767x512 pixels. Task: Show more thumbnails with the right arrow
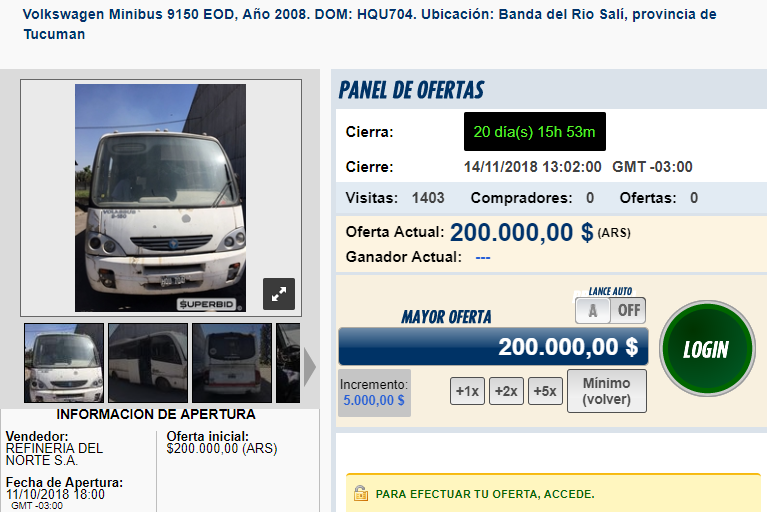(310, 367)
